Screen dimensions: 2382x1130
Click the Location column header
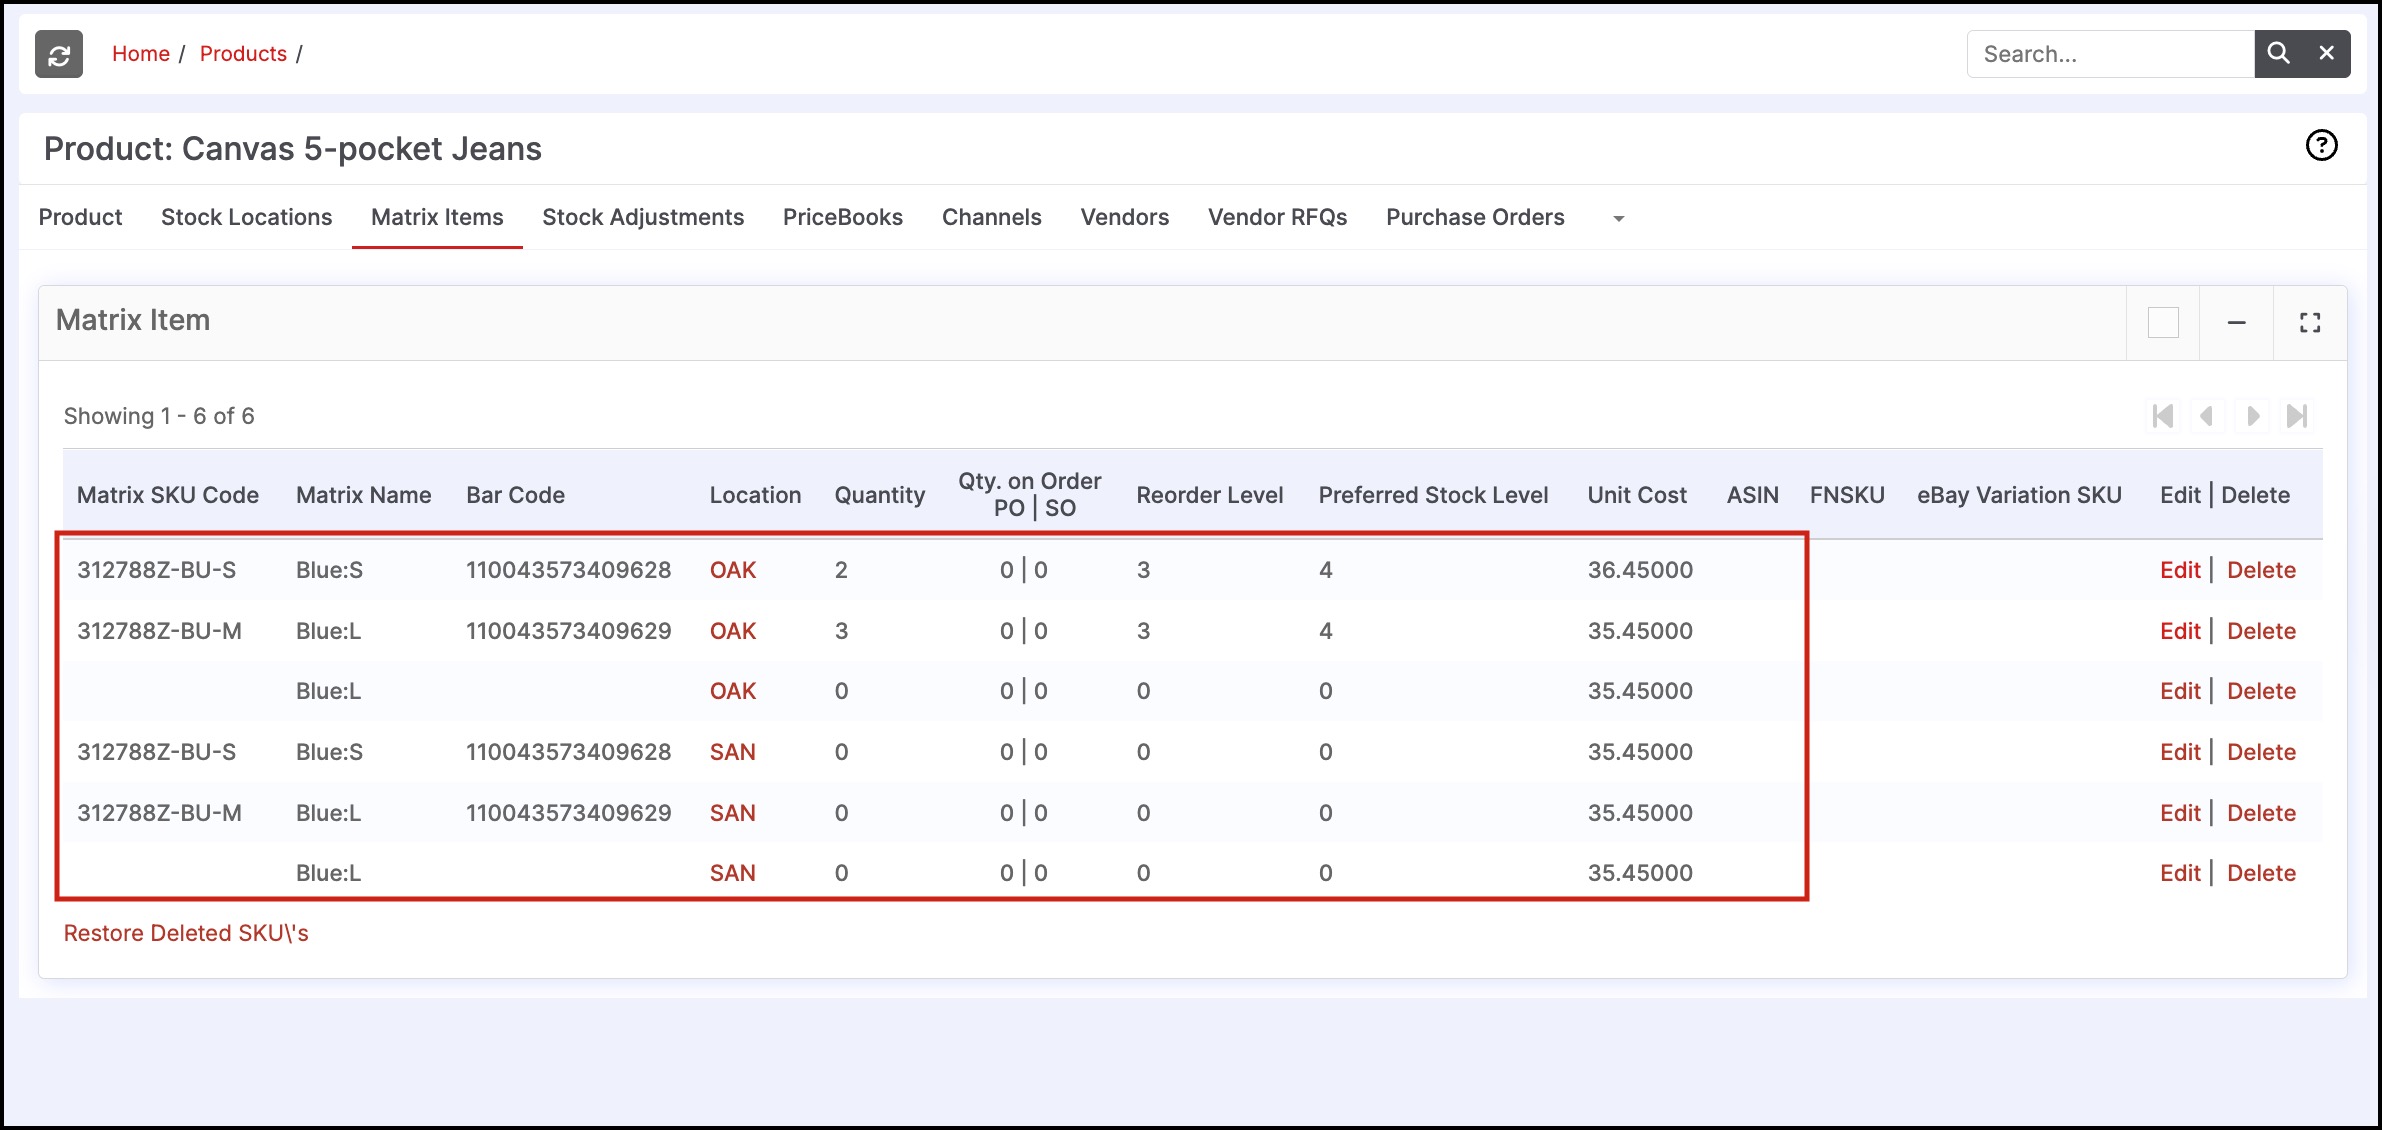coord(755,495)
